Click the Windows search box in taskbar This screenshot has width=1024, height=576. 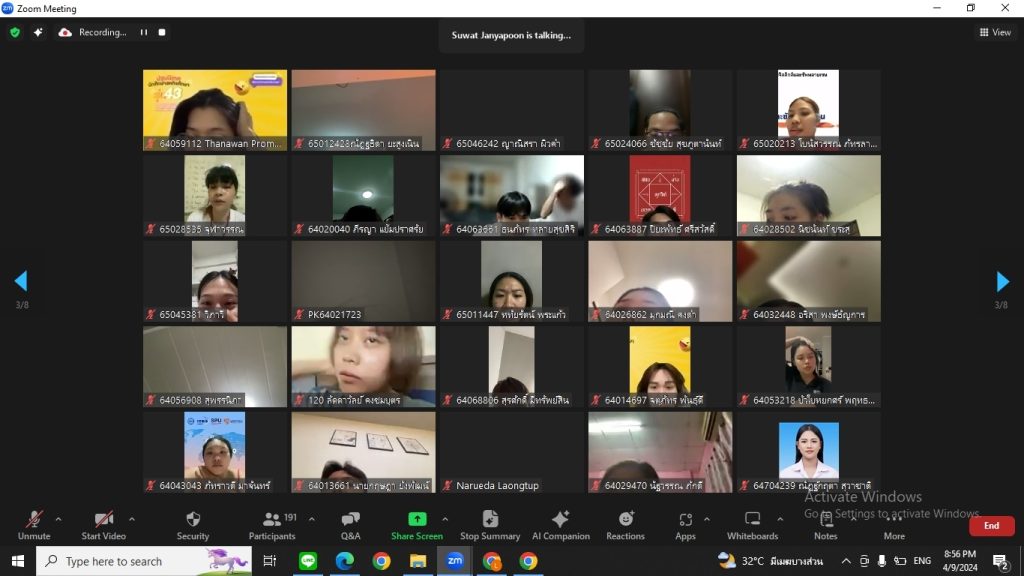[144, 561]
